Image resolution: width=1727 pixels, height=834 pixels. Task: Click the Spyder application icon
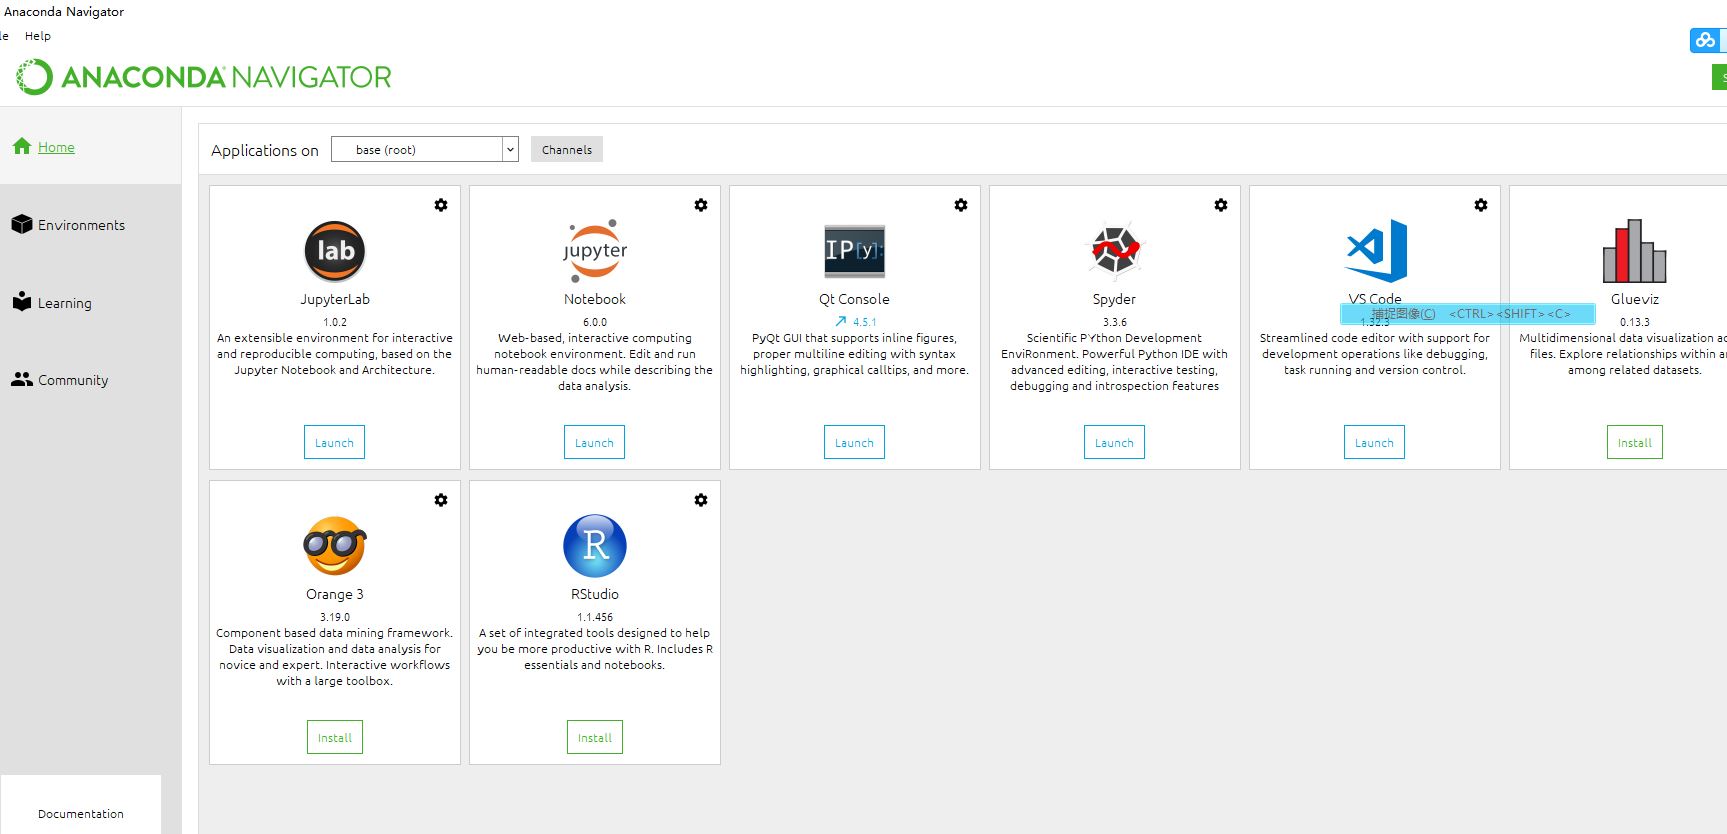(x=1115, y=251)
